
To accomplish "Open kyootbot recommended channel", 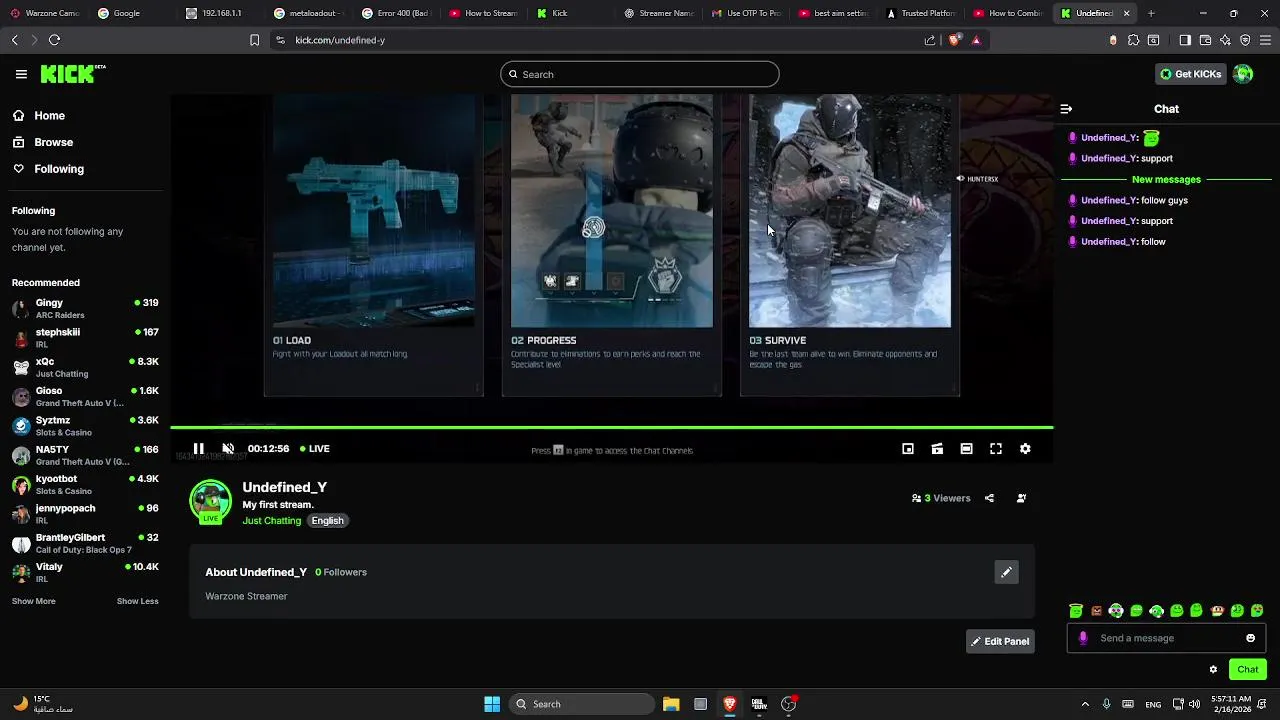I will 85,485.
